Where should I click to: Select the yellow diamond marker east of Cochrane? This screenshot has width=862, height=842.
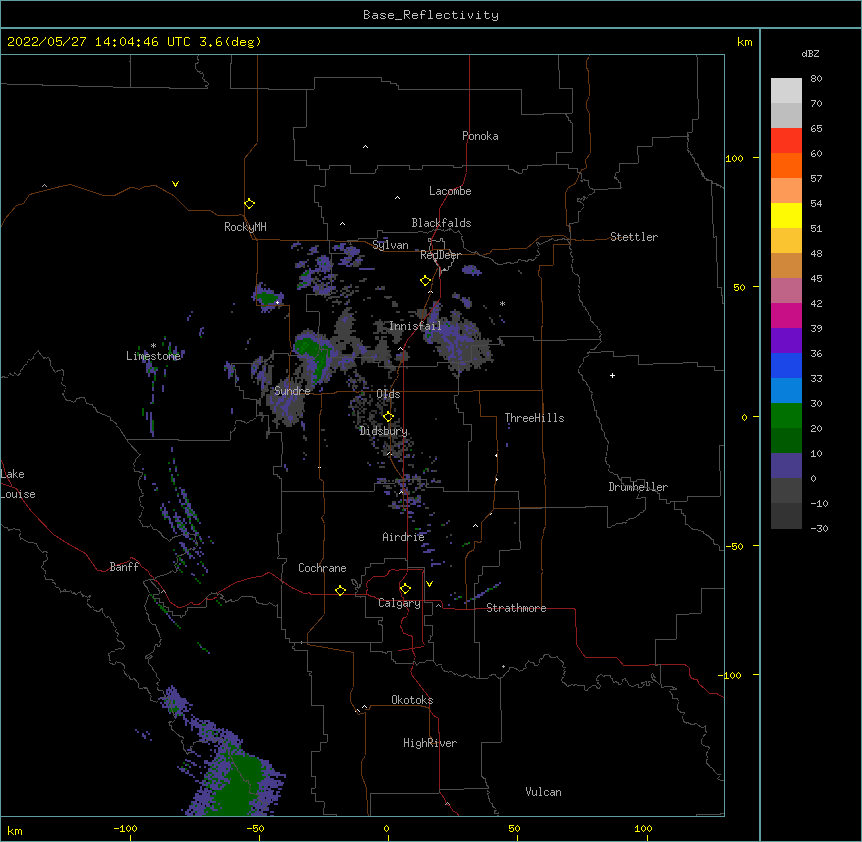tap(340, 590)
